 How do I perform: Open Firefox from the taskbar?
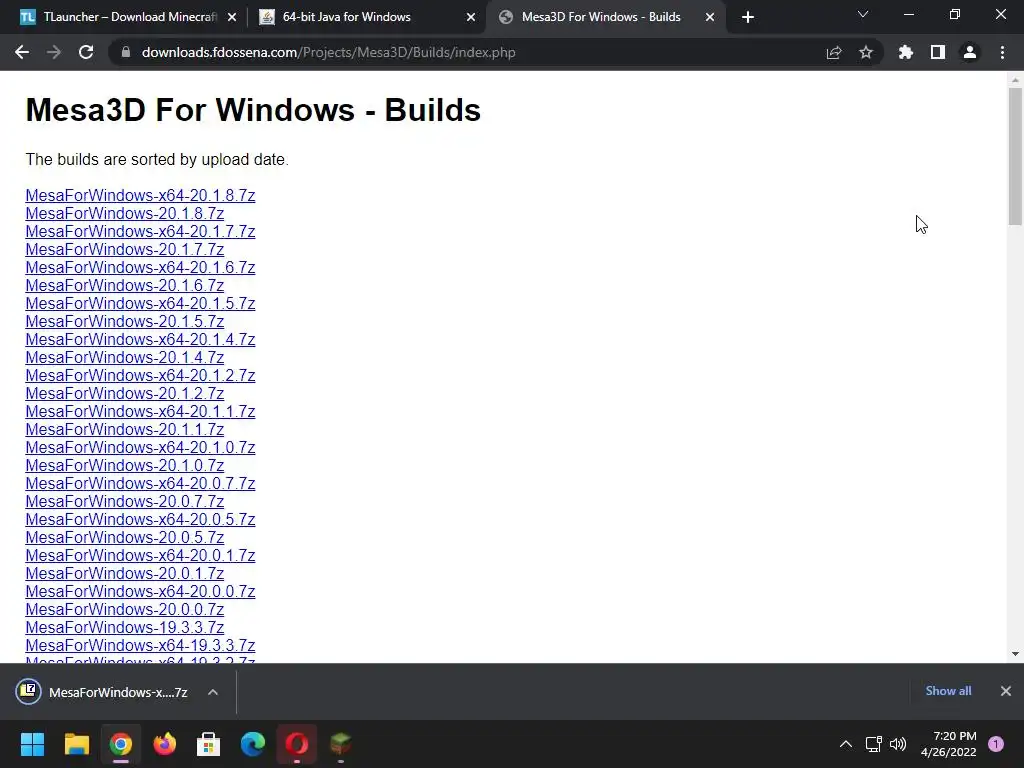click(x=165, y=744)
